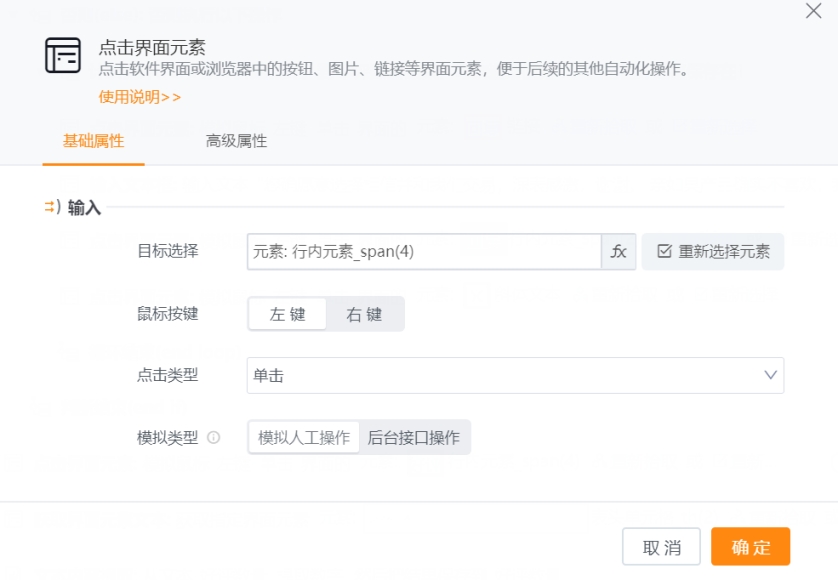
Task: Open the 点击类型 dropdown
Action: pyautogui.click(x=515, y=375)
